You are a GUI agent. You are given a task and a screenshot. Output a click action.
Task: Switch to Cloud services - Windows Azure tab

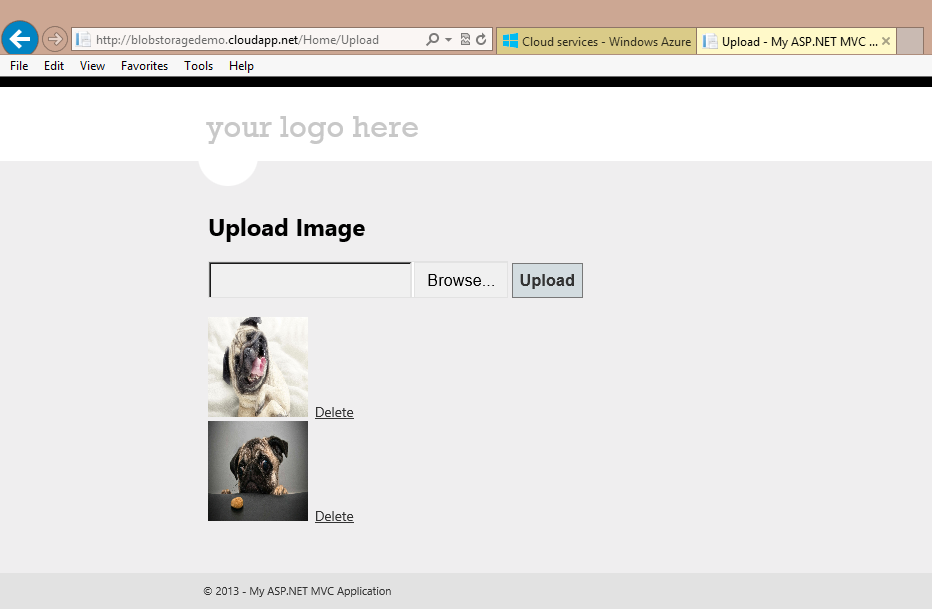click(x=596, y=41)
